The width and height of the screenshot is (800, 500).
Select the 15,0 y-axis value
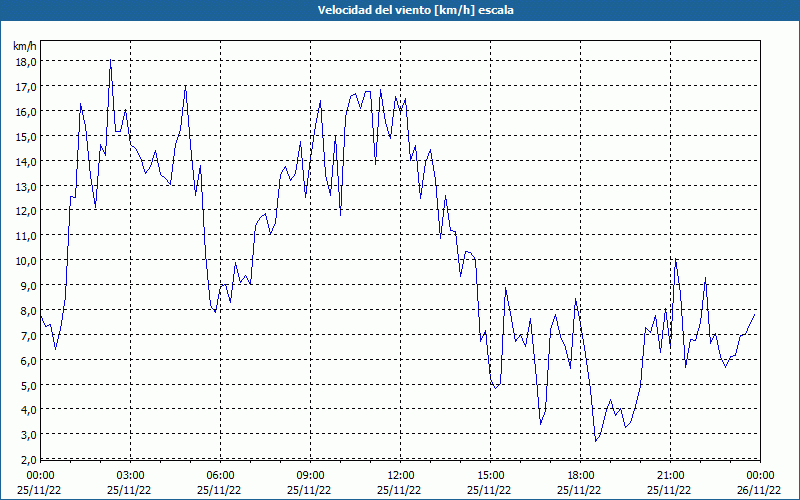(x=26, y=137)
